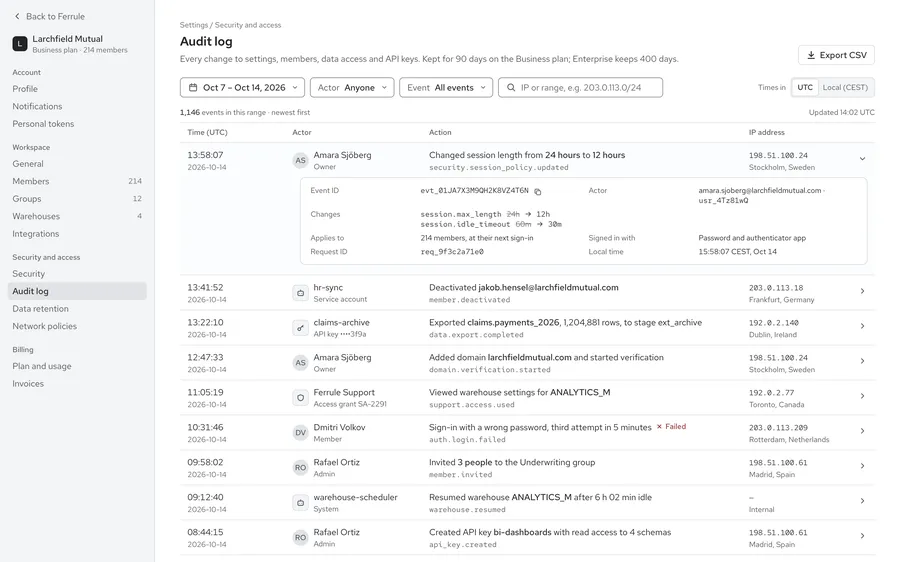Click the Updated 14:02 UTC timestamp
This screenshot has width=900, height=562.
point(841,113)
